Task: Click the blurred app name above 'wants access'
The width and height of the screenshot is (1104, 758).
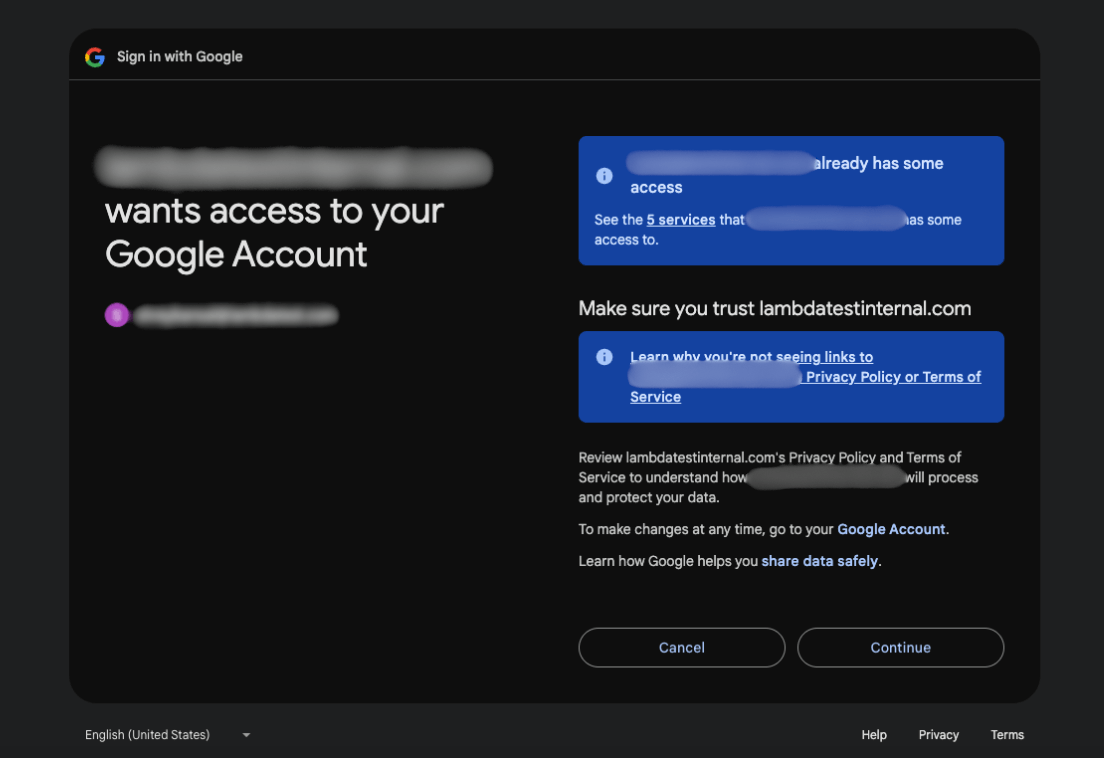Action: [x=294, y=167]
